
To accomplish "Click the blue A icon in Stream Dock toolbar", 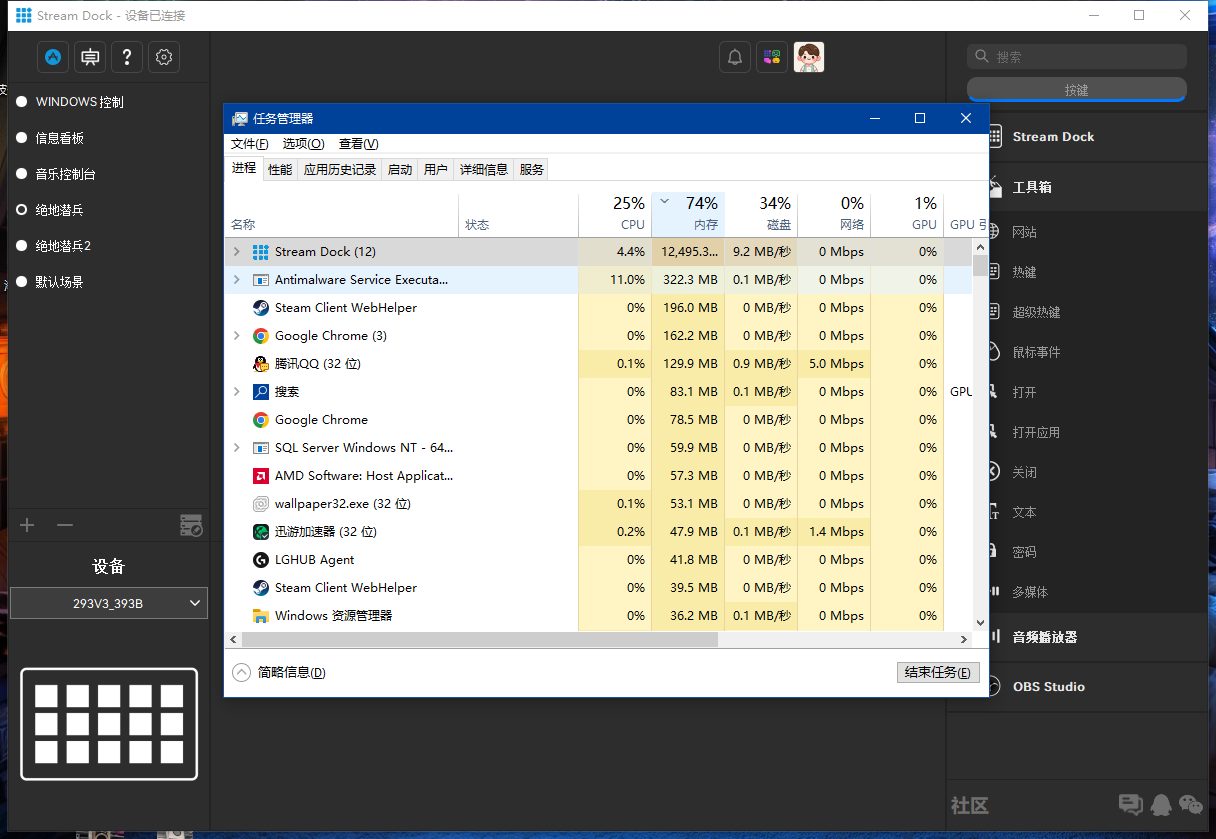I will coord(53,57).
